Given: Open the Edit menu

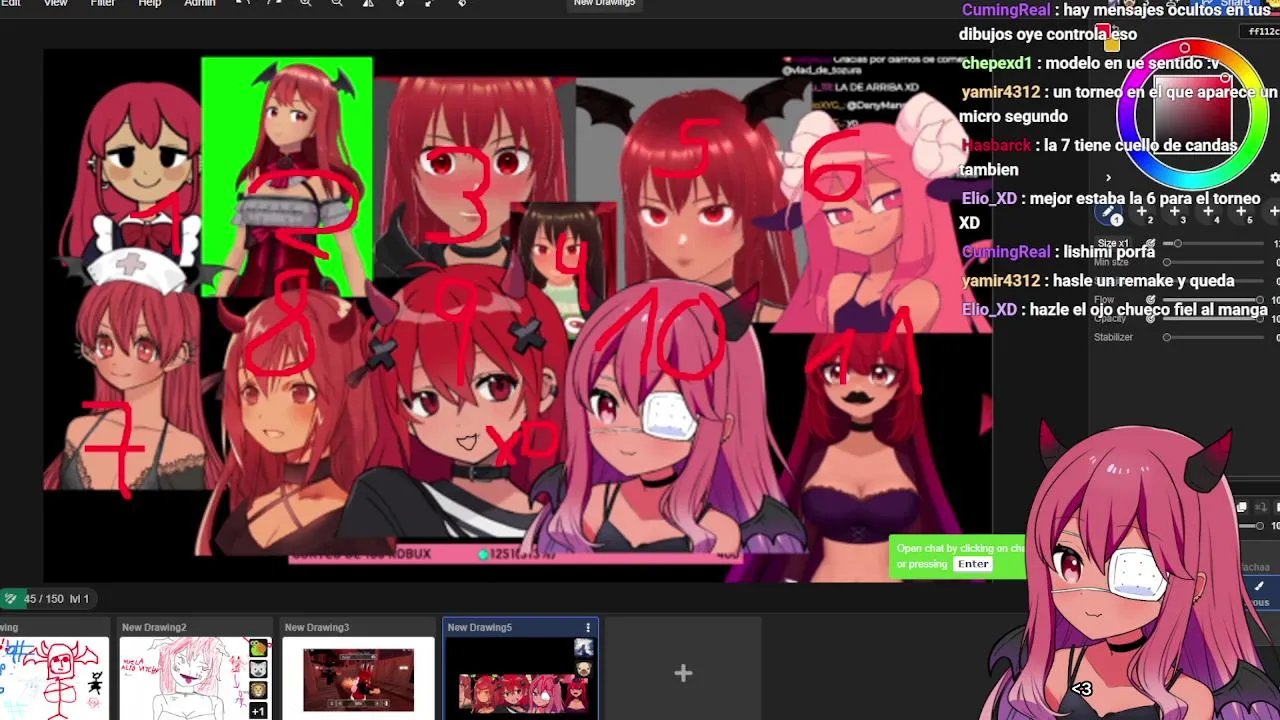Looking at the screenshot, I should [10, 3].
